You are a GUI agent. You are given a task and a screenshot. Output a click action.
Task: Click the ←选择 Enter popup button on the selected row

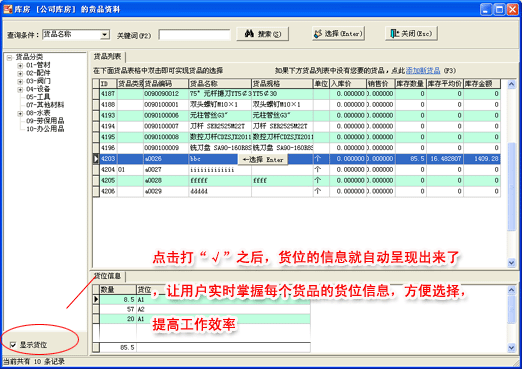pos(263,159)
